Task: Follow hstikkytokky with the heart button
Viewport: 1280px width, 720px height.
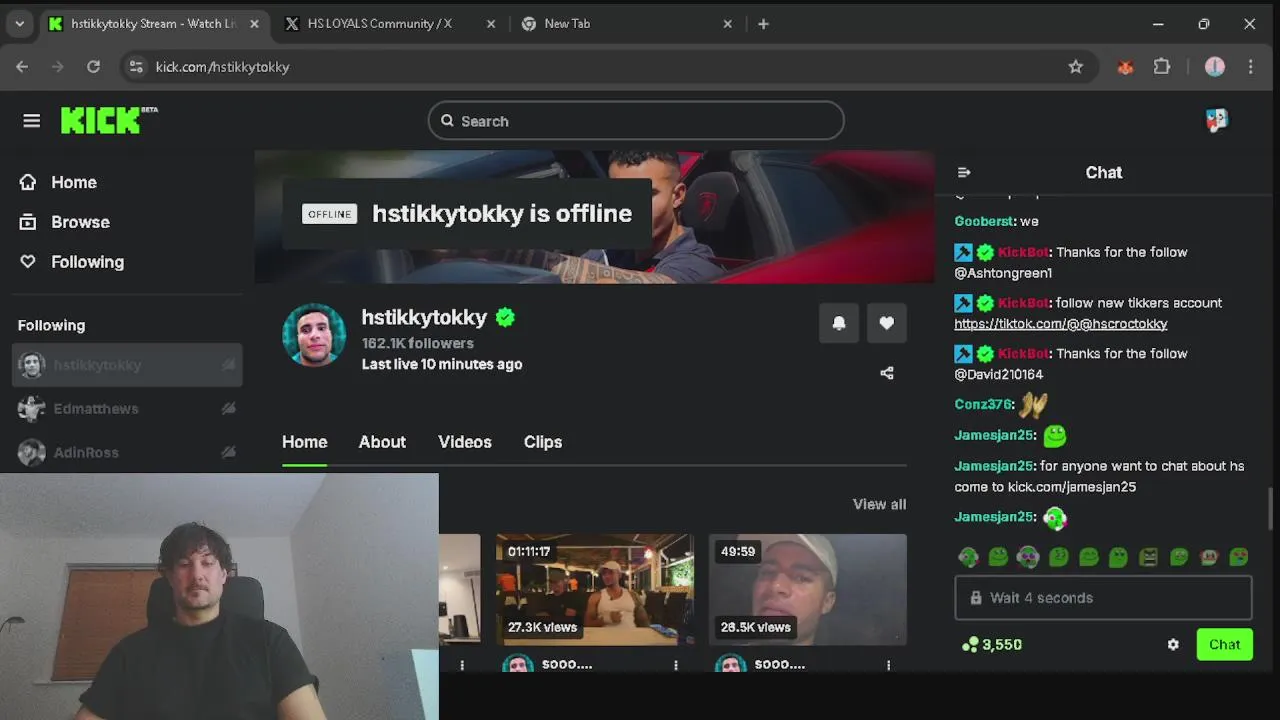Action: point(887,323)
